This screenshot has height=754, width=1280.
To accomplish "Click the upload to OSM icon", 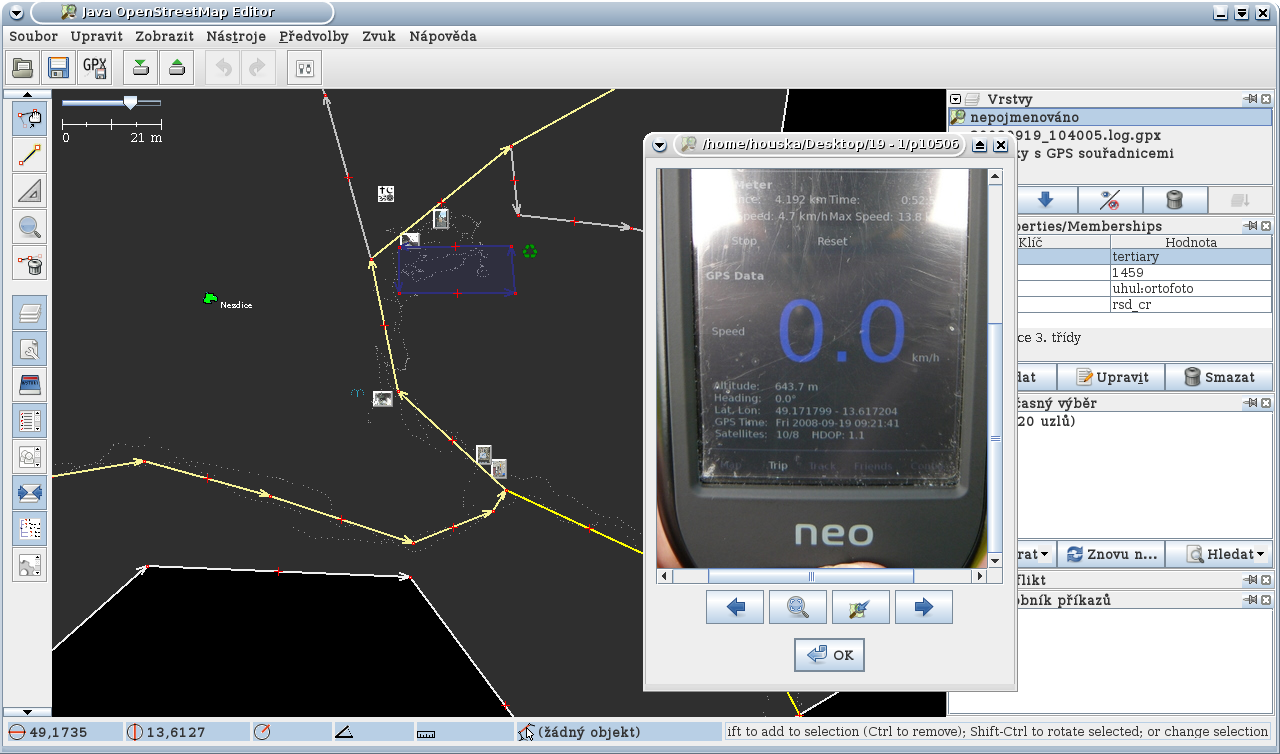I will pos(177,68).
